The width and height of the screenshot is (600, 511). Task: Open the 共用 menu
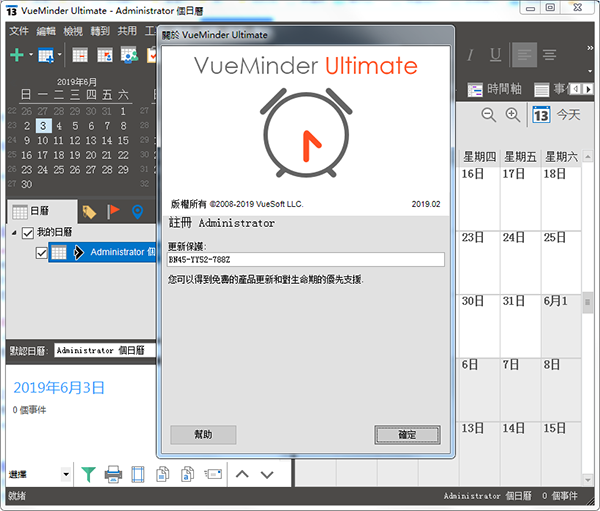pyautogui.click(x=127, y=31)
